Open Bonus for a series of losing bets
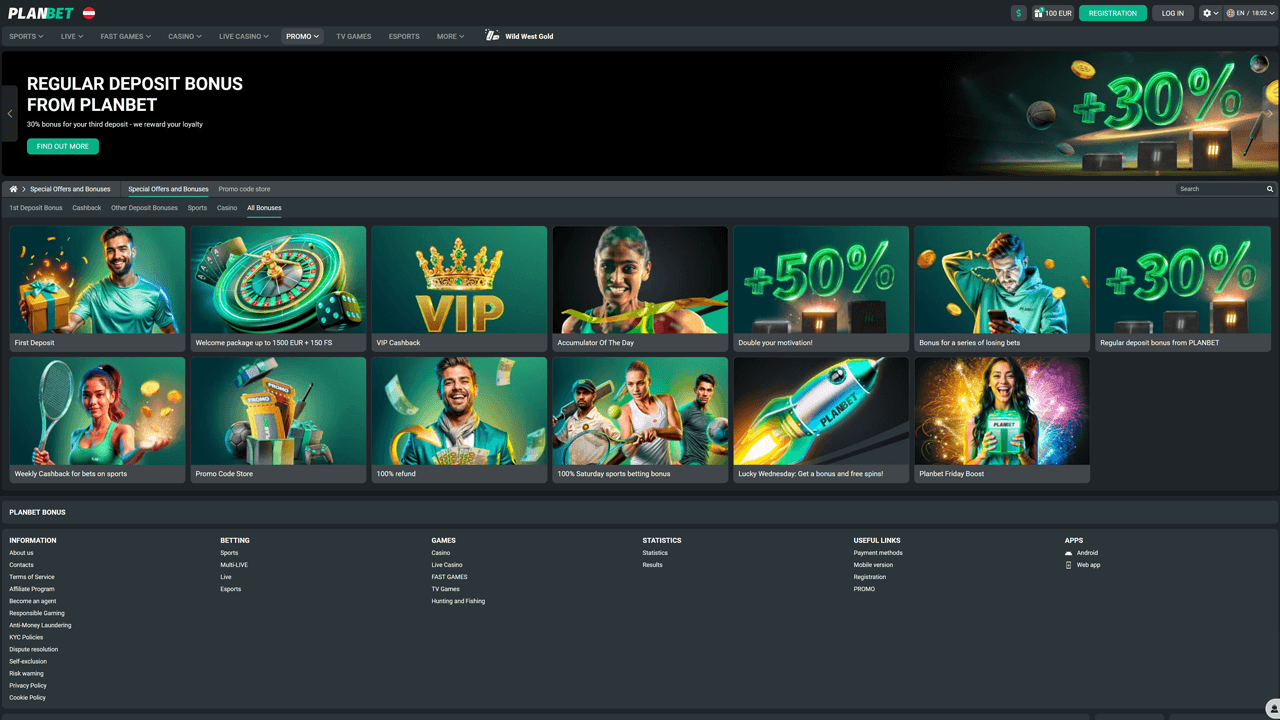This screenshot has height=720, width=1280. 1002,289
